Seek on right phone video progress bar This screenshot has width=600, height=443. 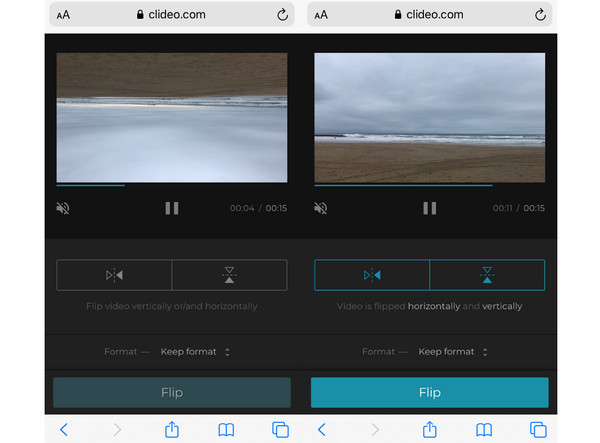tap(430, 185)
